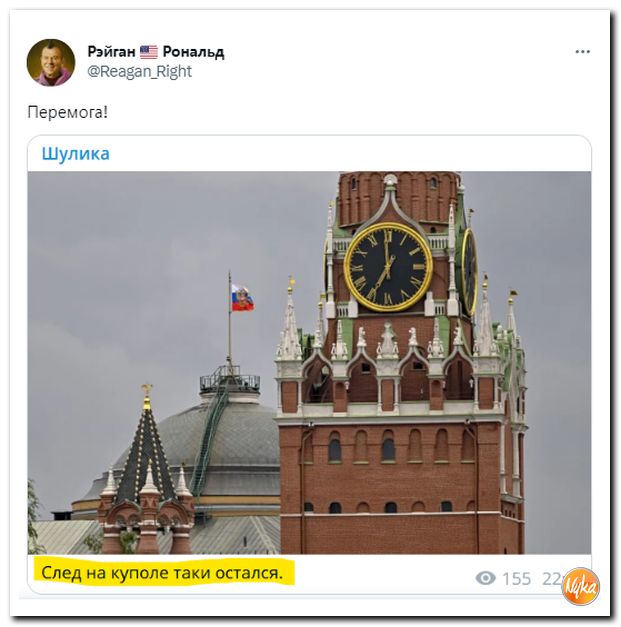Select the tweet text Перемога!
This screenshot has width=621, height=627.
pyautogui.click(x=68, y=112)
